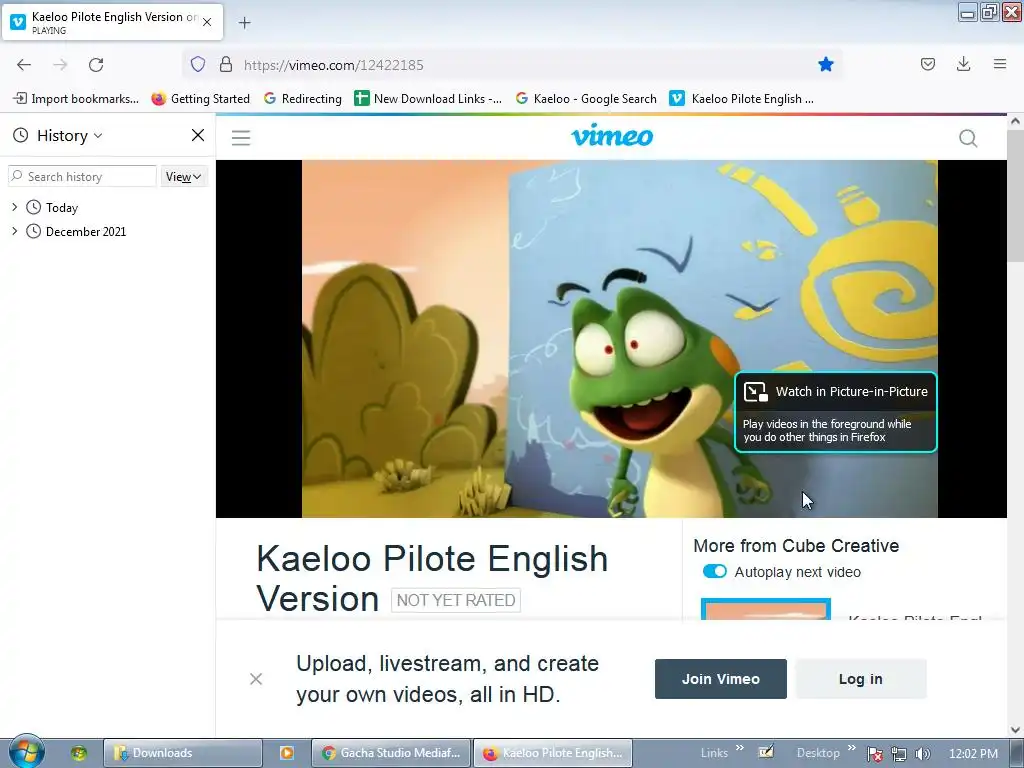Select the Today history entry
This screenshot has width=1024, height=768.
point(62,208)
